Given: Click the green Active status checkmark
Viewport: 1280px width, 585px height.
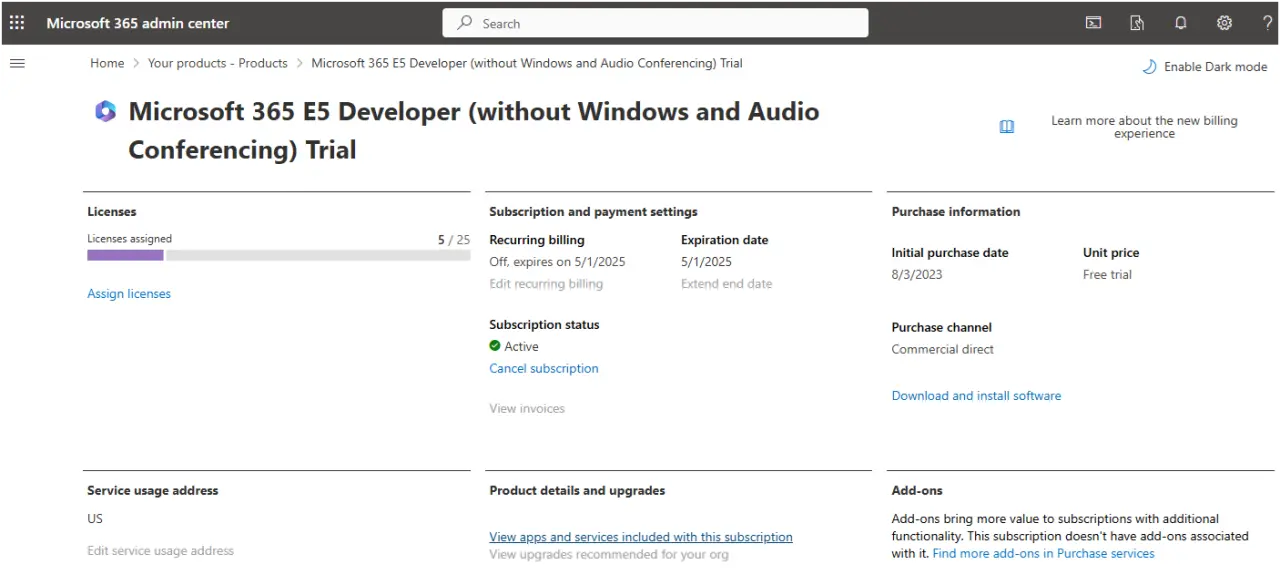Looking at the screenshot, I should (x=495, y=346).
